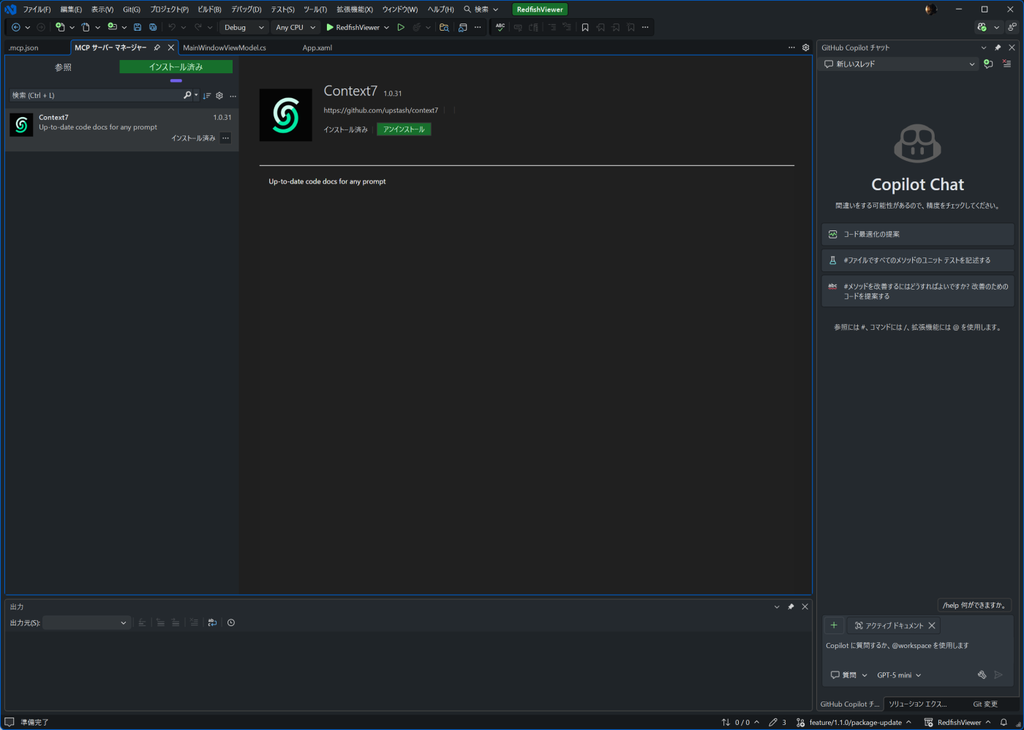Screen dimensions: 1024x730
Task: Open MCP manager settings gear icon
Action: [x=219, y=95]
